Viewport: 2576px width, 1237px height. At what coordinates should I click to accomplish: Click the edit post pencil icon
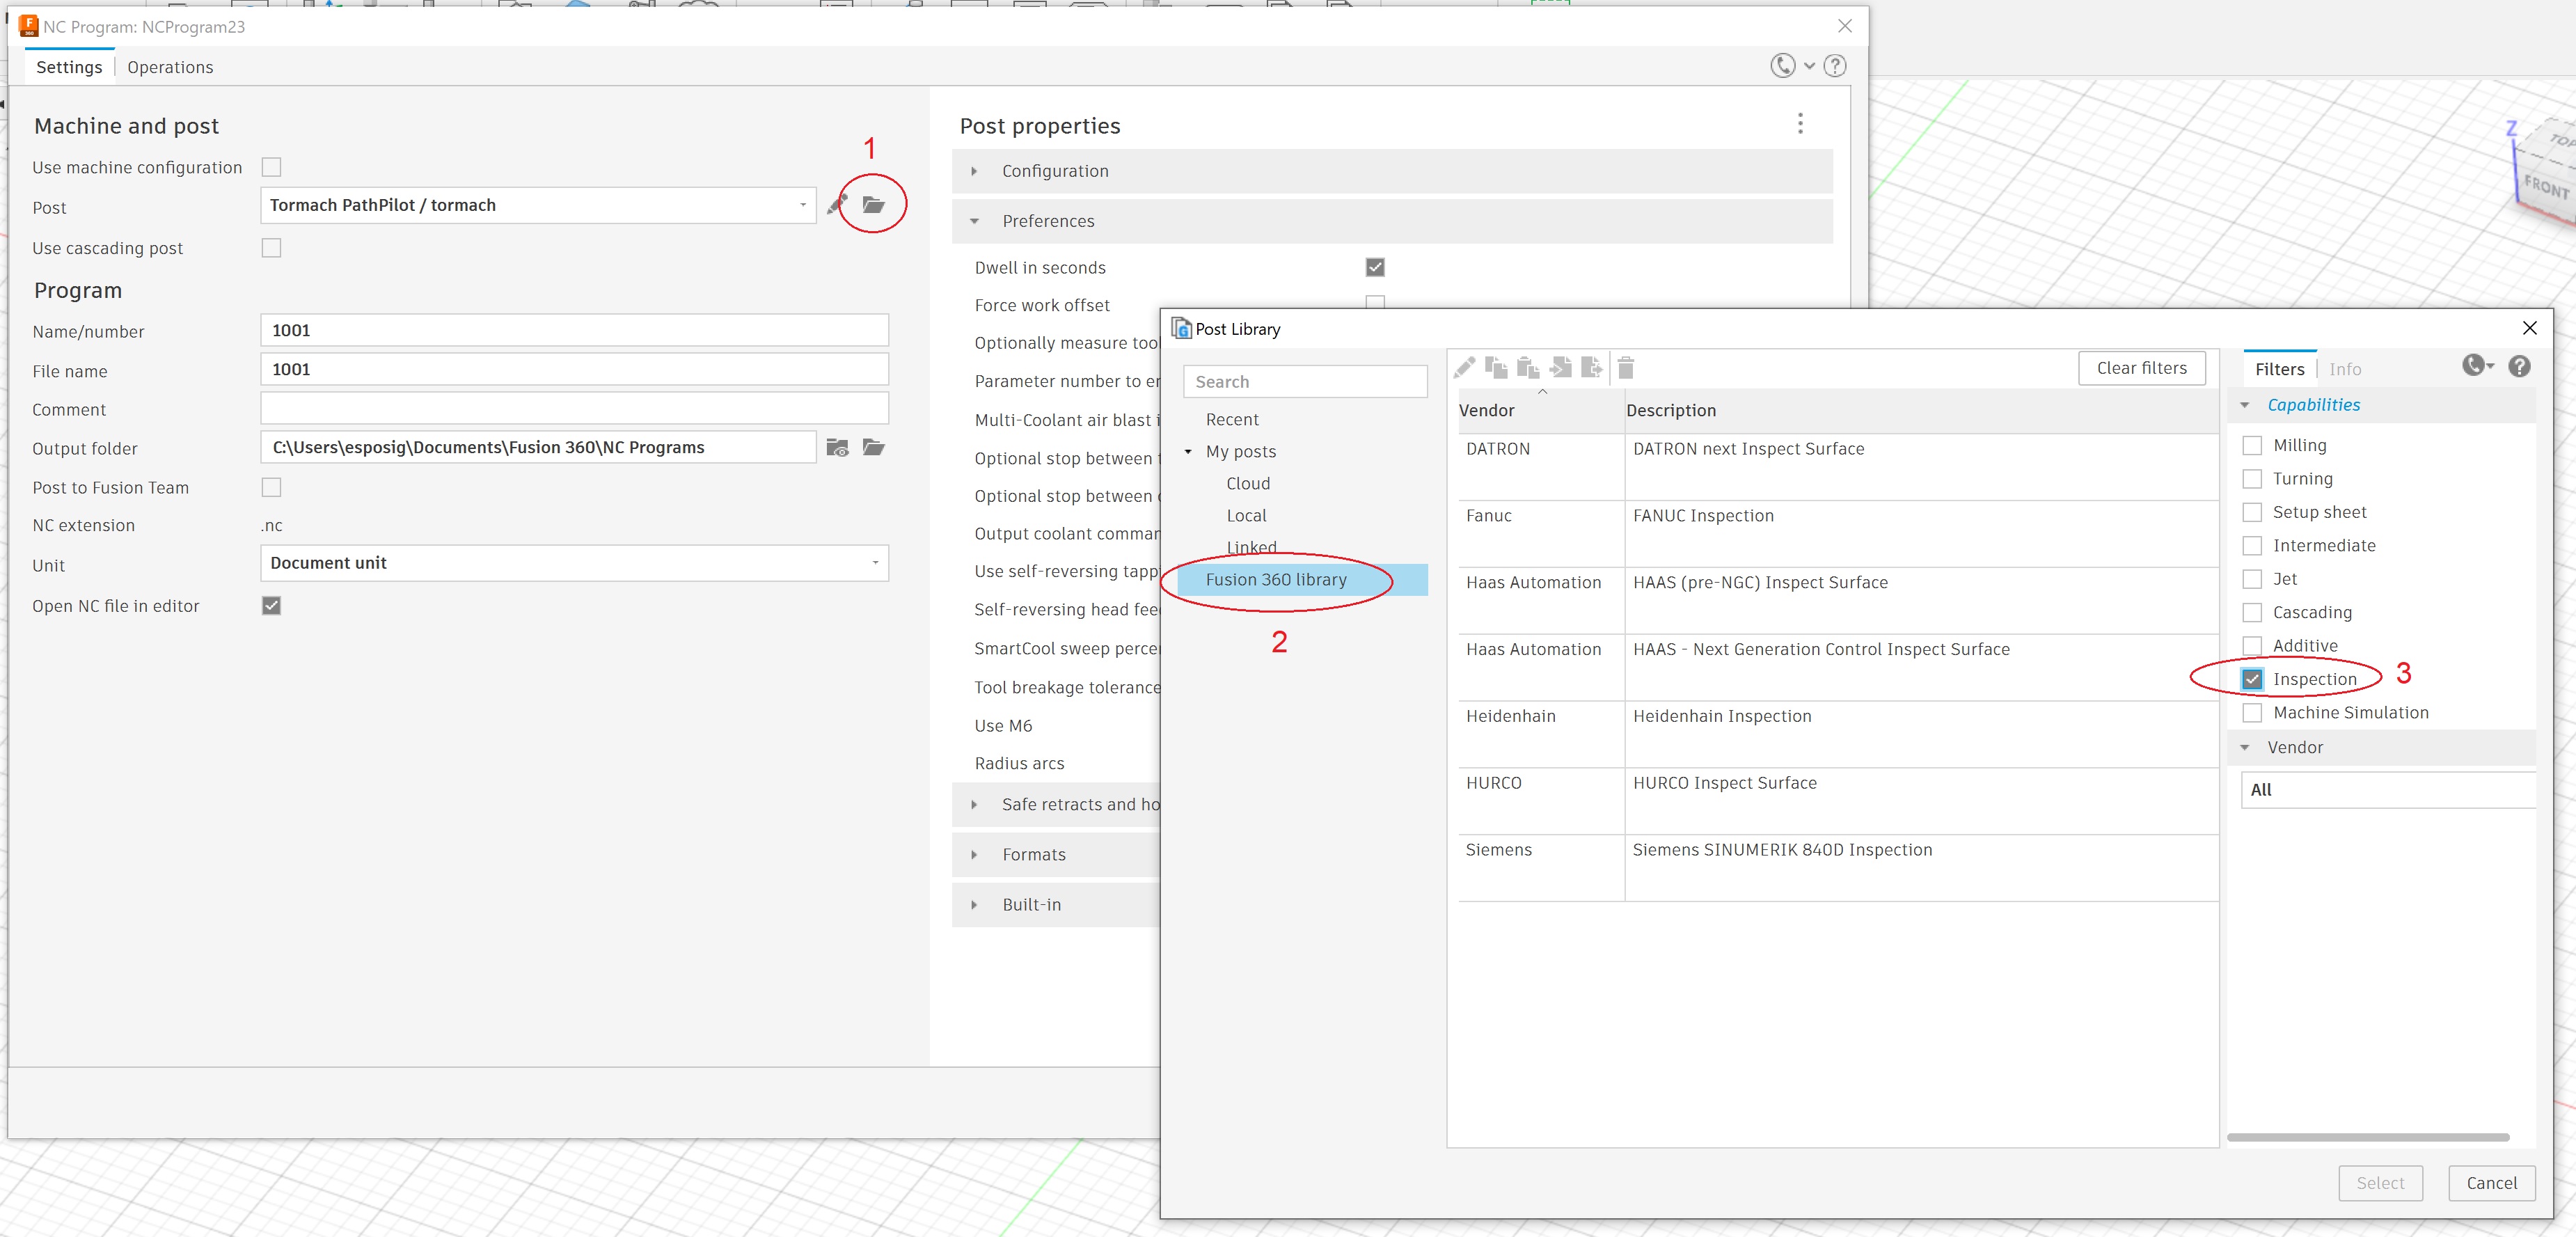[x=837, y=205]
